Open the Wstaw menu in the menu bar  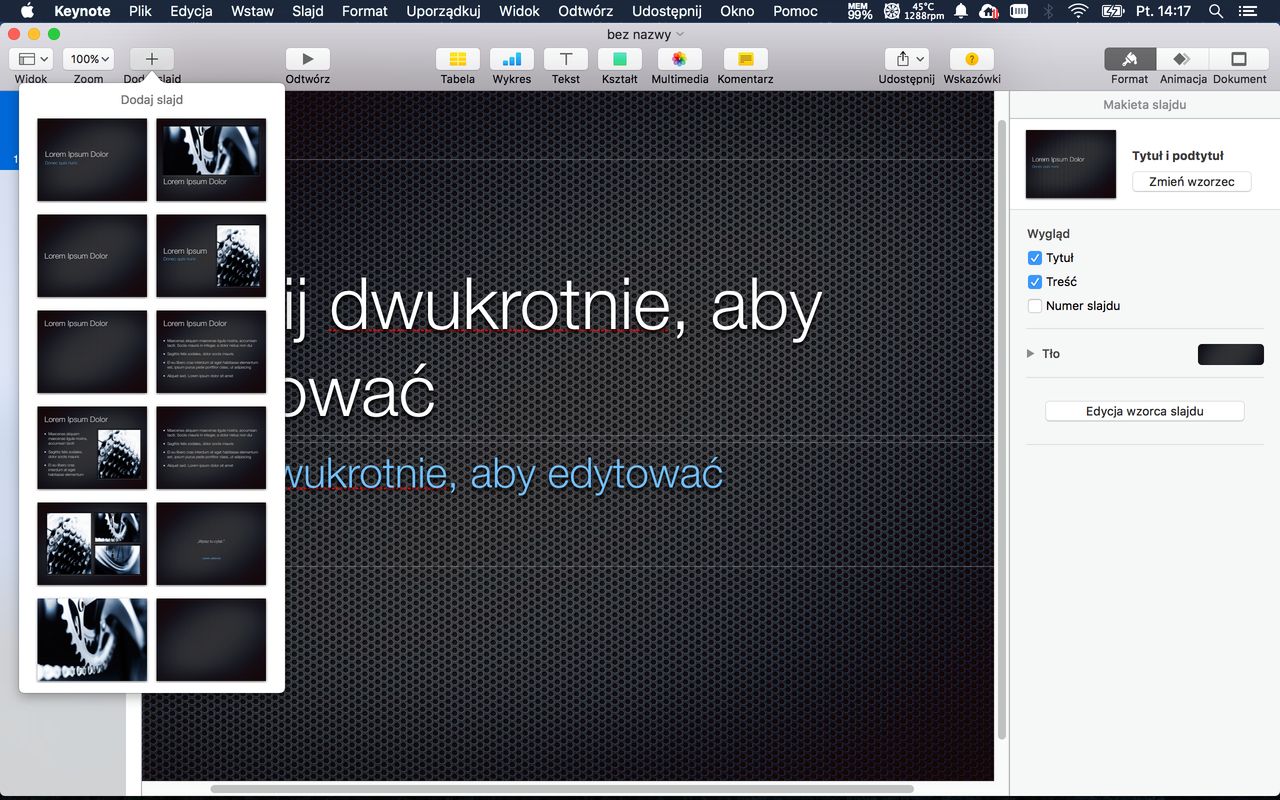(252, 11)
